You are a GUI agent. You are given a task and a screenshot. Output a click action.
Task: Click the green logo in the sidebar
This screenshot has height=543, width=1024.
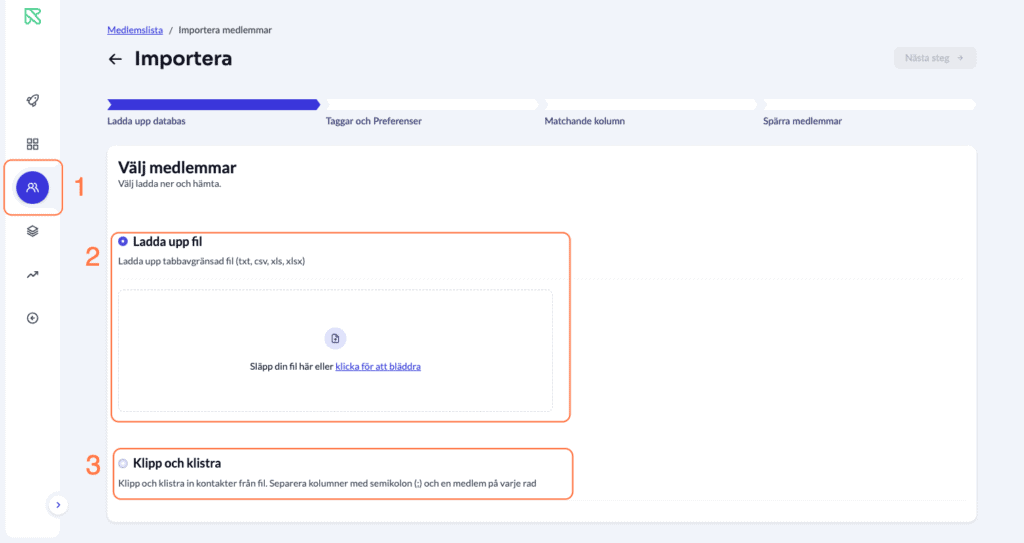33,17
